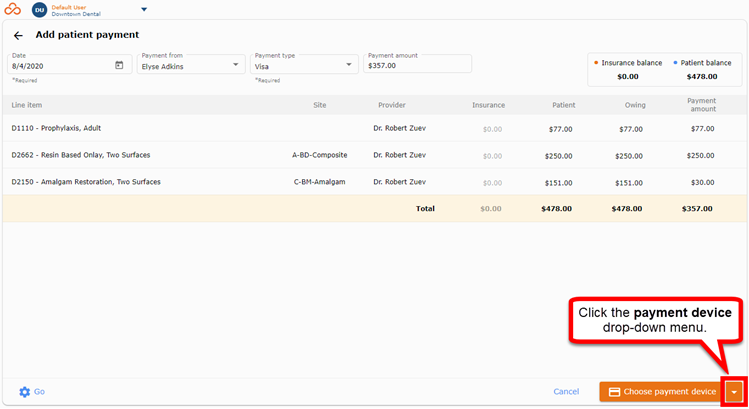This screenshot has height=409, width=749.
Task: Click the Insurance column header
Action: [488, 105]
